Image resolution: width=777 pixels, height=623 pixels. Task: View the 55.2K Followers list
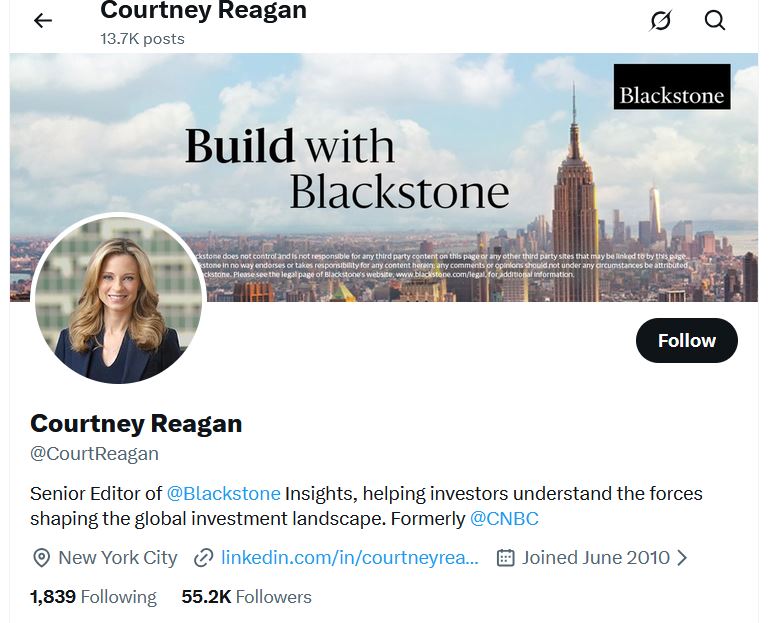pyautogui.click(x=246, y=597)
